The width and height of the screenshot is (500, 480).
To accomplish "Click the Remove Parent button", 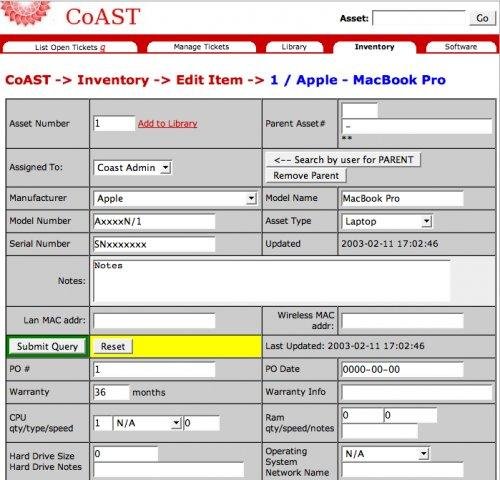I will pos(306,176).
